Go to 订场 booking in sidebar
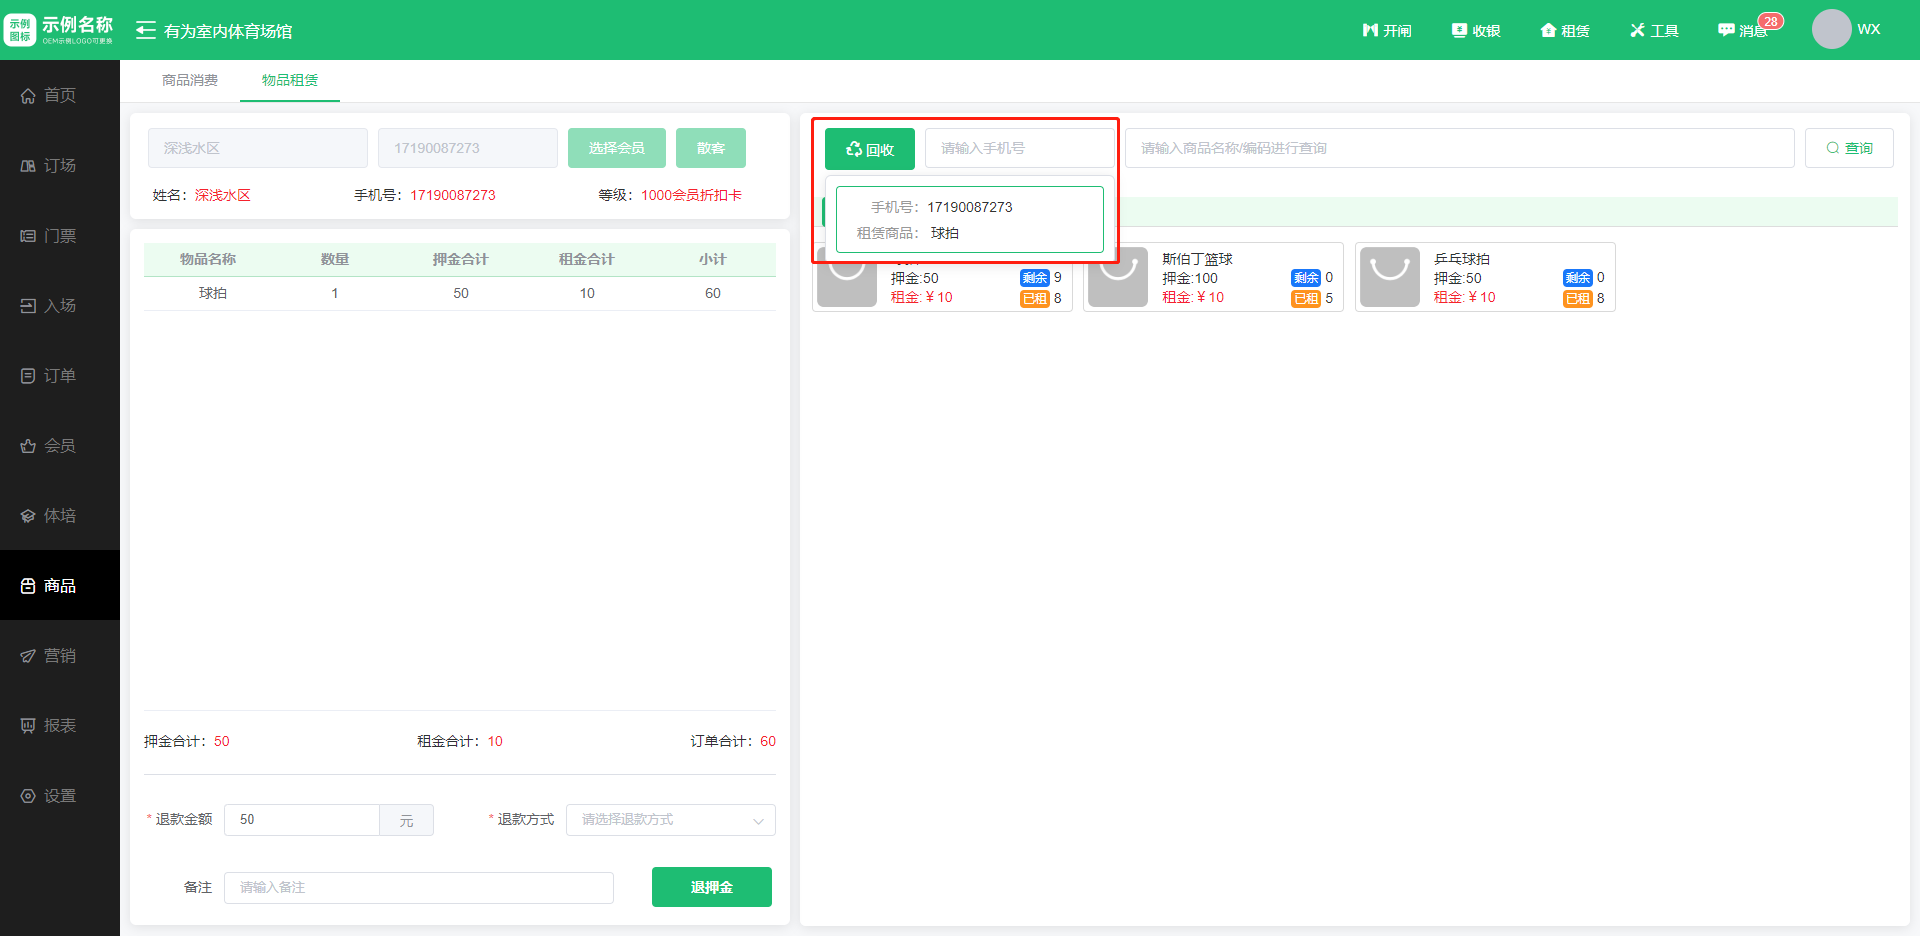Image resolution: width=1920 pixels, height=936 pixels. click(x=49, y=165)
